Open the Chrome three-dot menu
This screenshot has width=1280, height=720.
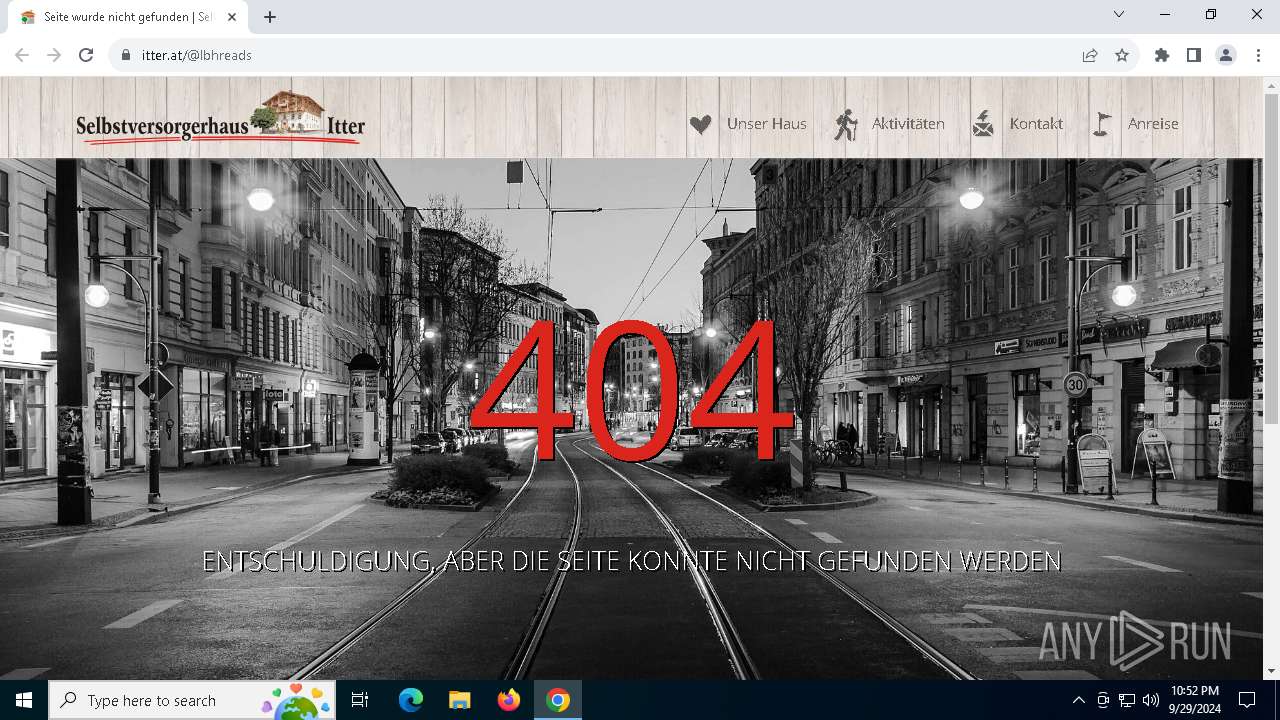tap(1258, 55)
